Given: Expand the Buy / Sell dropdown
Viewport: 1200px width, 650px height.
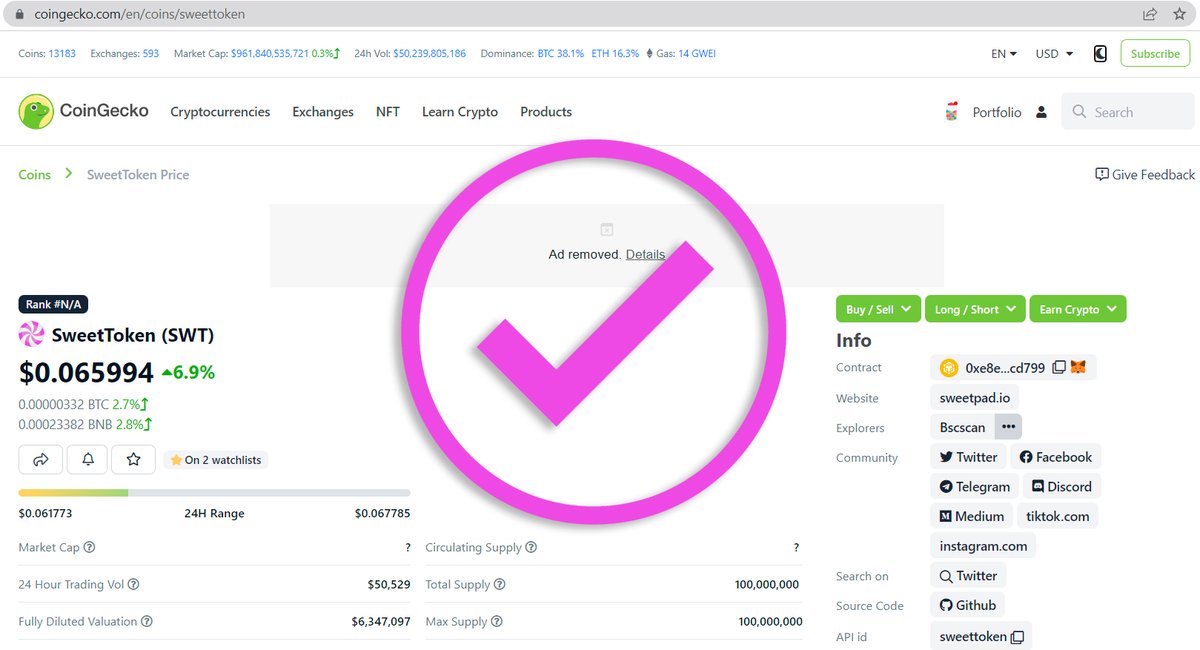Looking at the screenshot, I should coord(878,309).
